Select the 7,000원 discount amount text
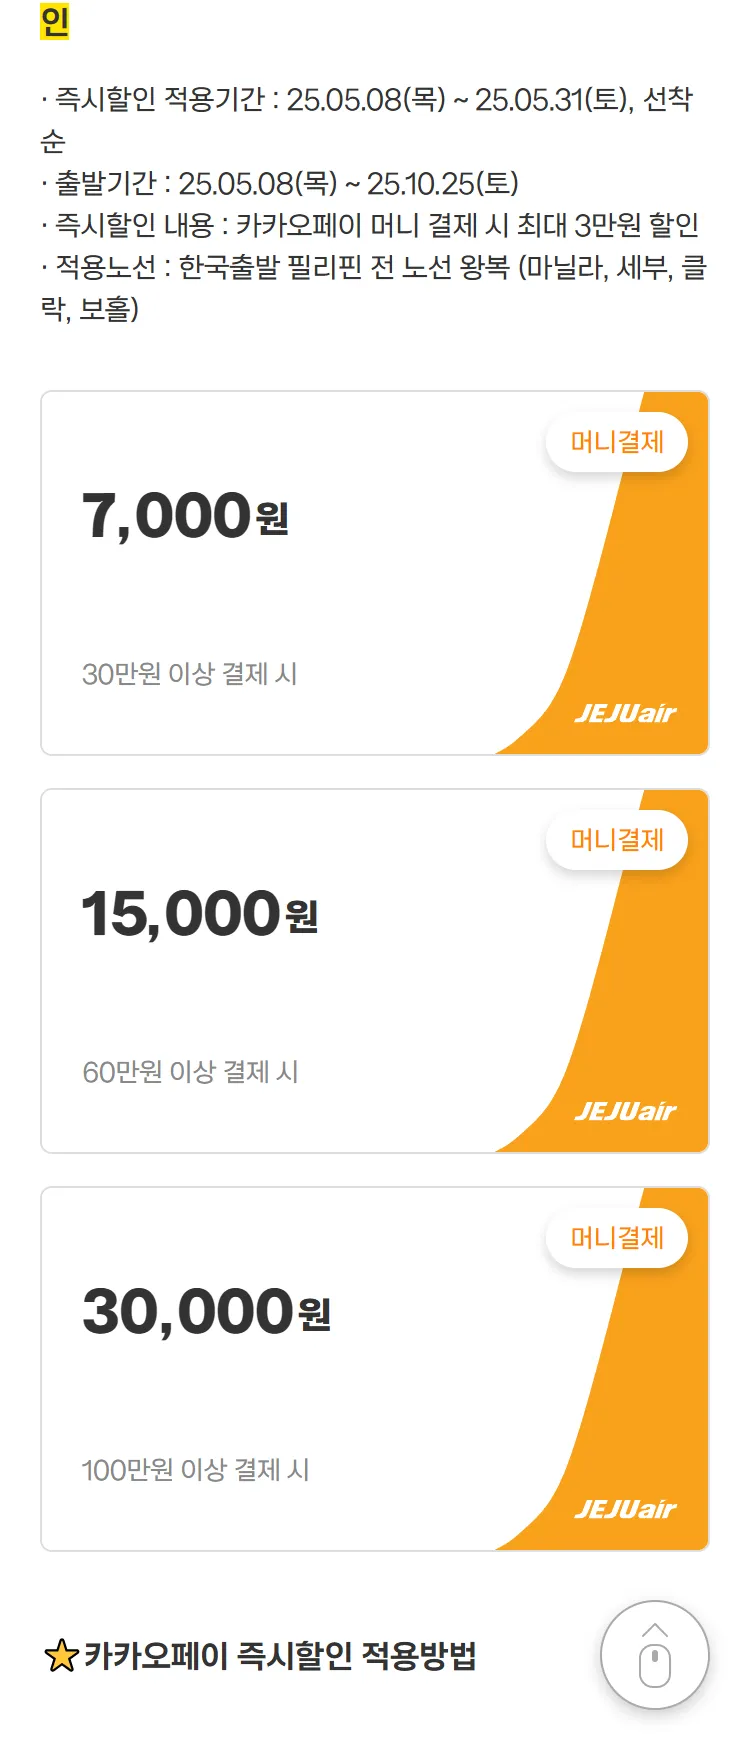 coord(185,516)
